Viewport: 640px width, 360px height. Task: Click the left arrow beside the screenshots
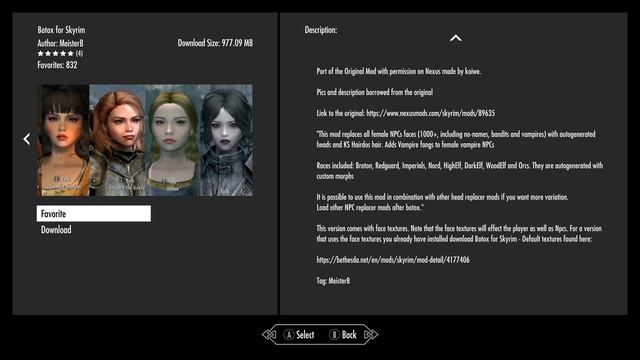27,139
